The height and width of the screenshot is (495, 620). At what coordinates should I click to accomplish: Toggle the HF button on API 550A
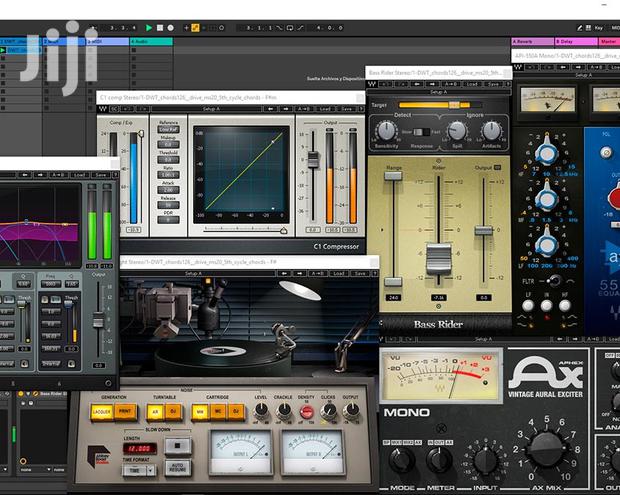click(x=565, y=306)
